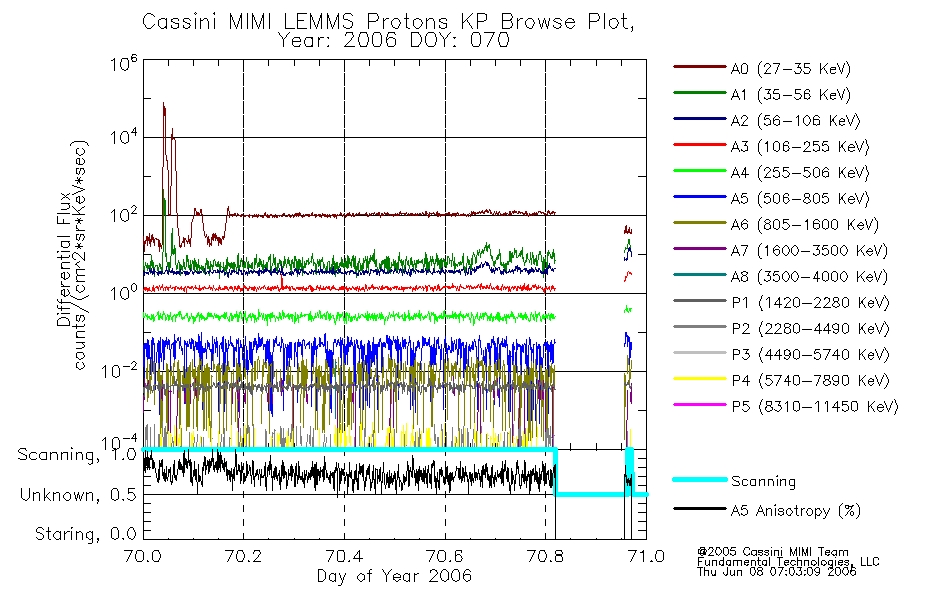Click the y-axis label 10^2
This screenshot has height=600, width=950.
click(124, 215)
